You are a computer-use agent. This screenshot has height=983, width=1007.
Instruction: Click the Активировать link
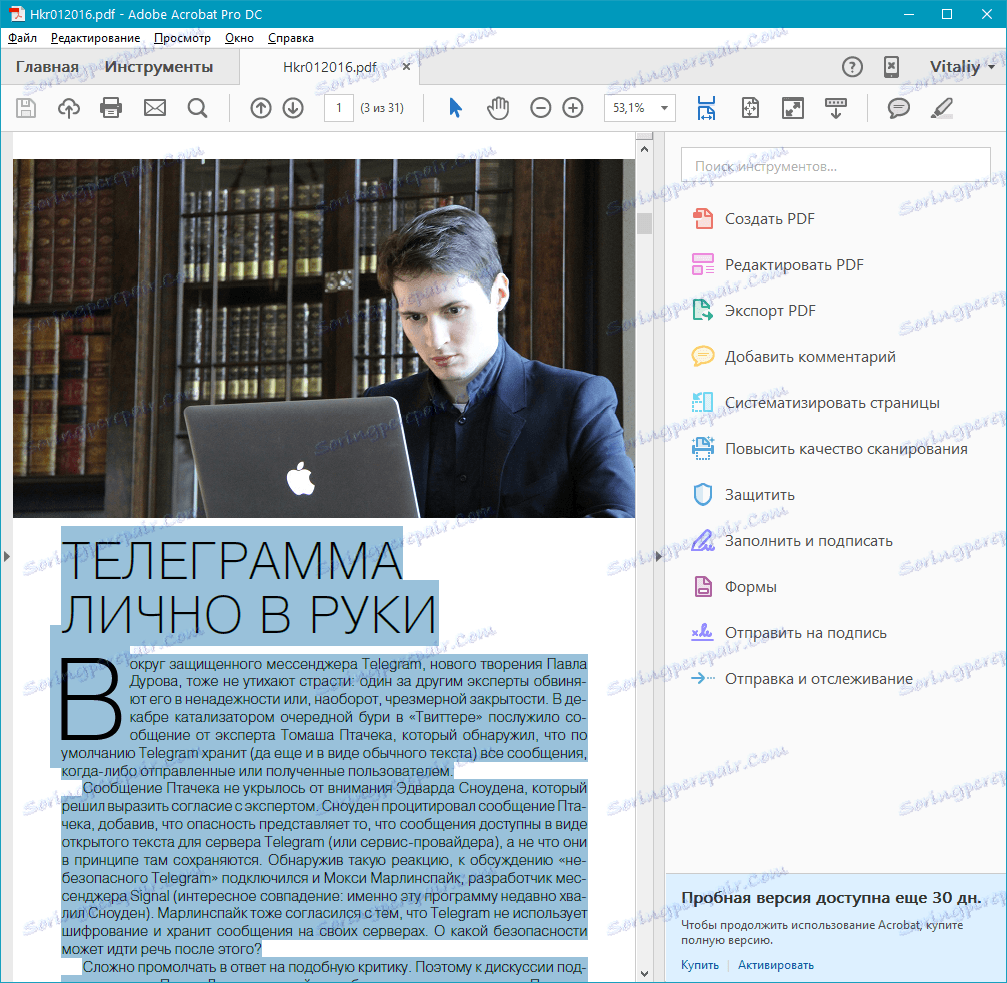tap(776, 965)
